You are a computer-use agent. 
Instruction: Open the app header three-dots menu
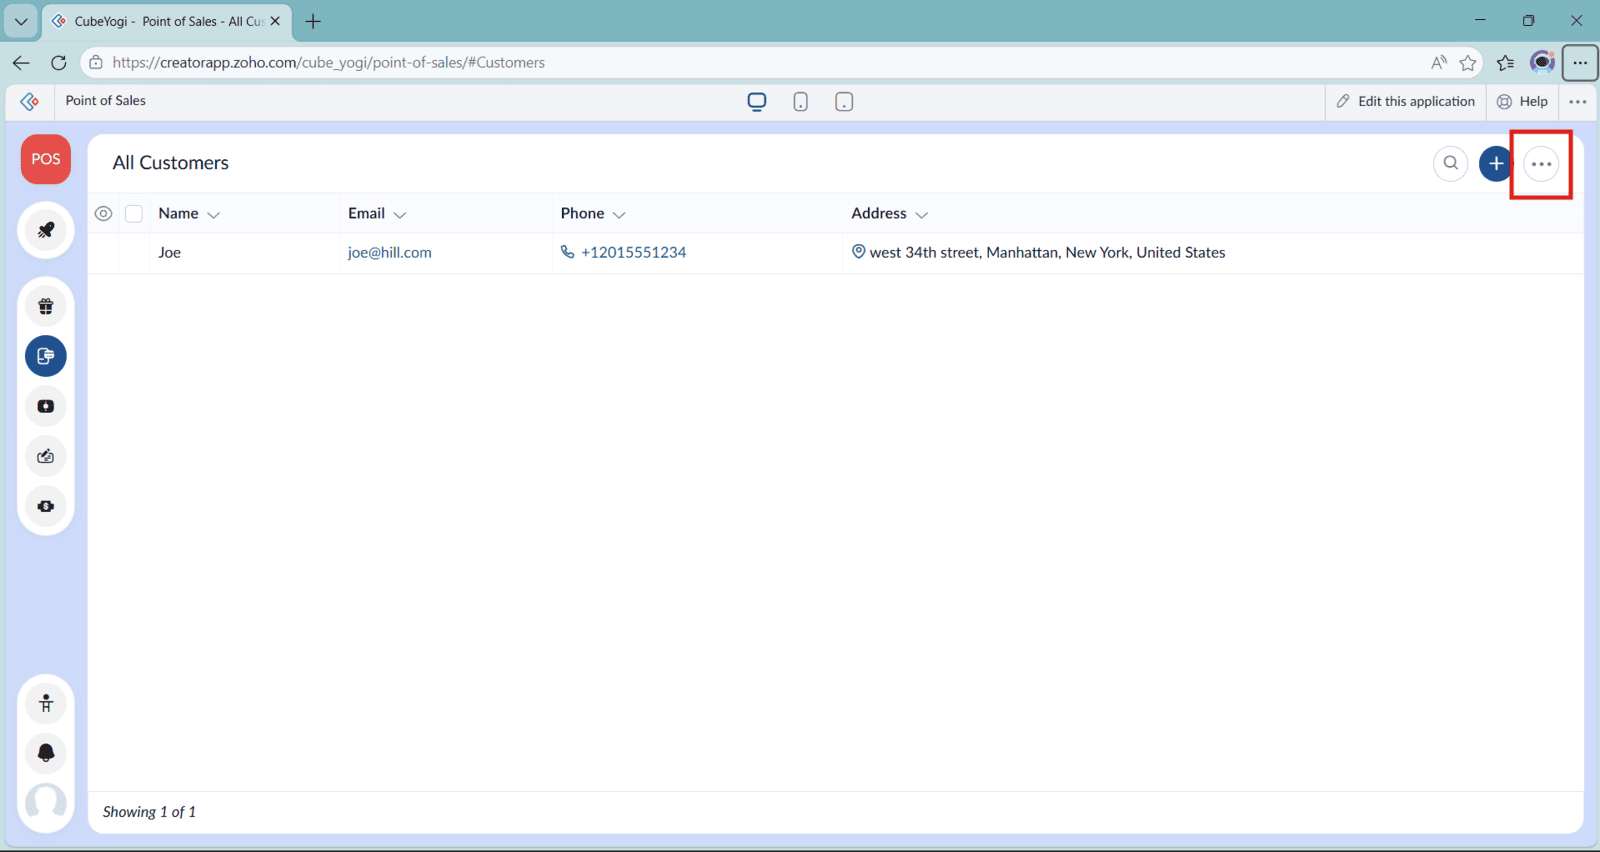pos(1577,101)
